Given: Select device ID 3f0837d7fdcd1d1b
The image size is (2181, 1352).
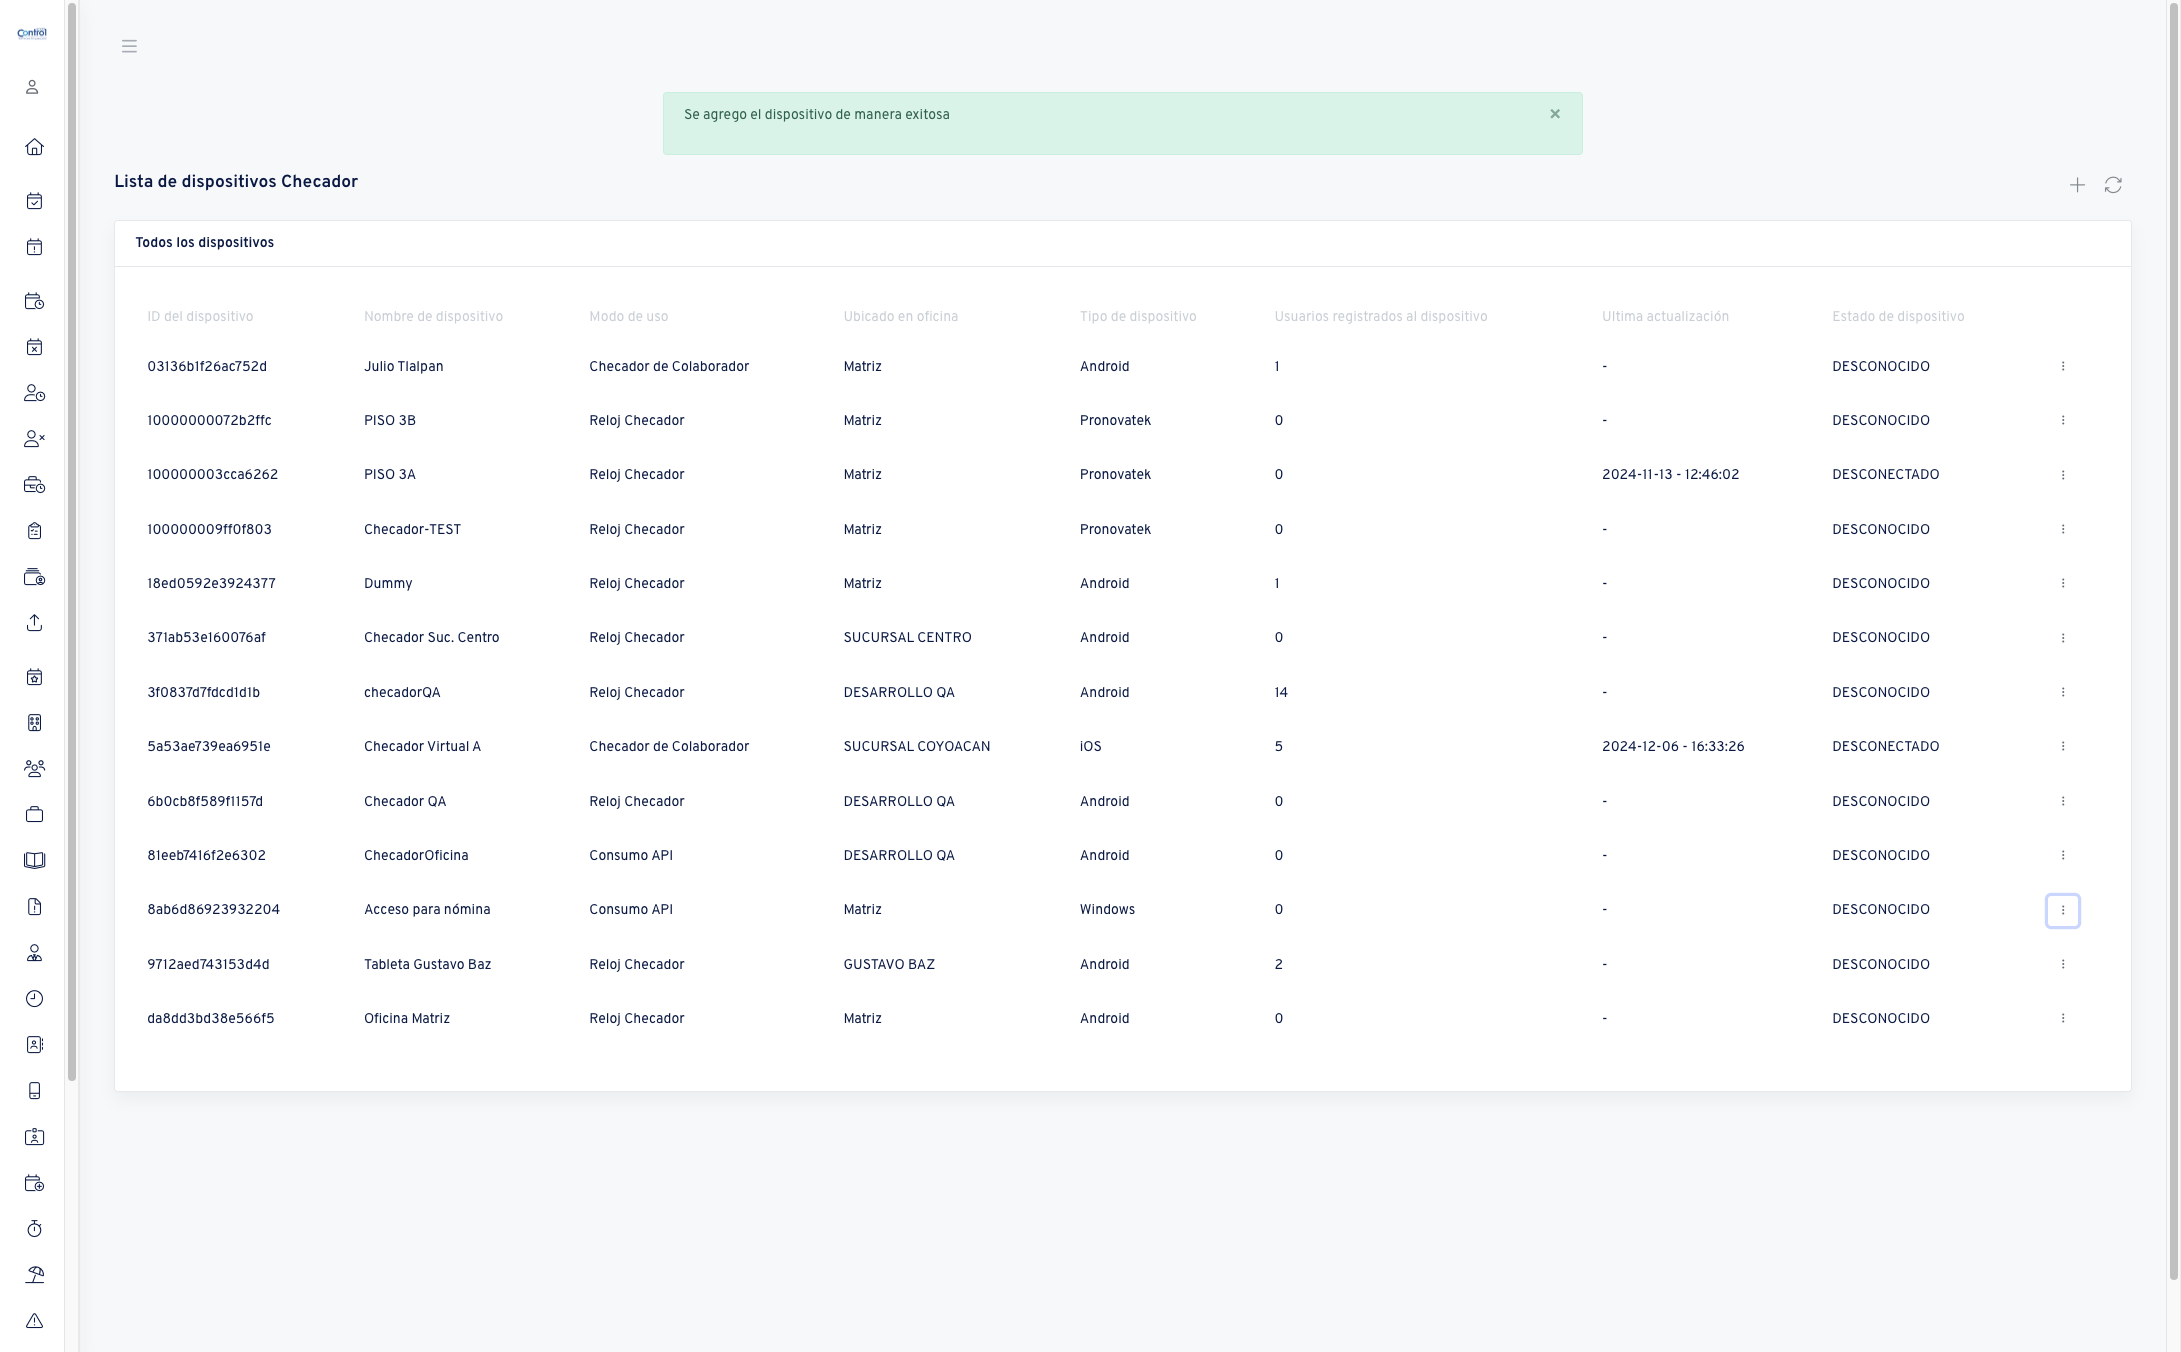Looking at the screenshot, I should (203, 692).
